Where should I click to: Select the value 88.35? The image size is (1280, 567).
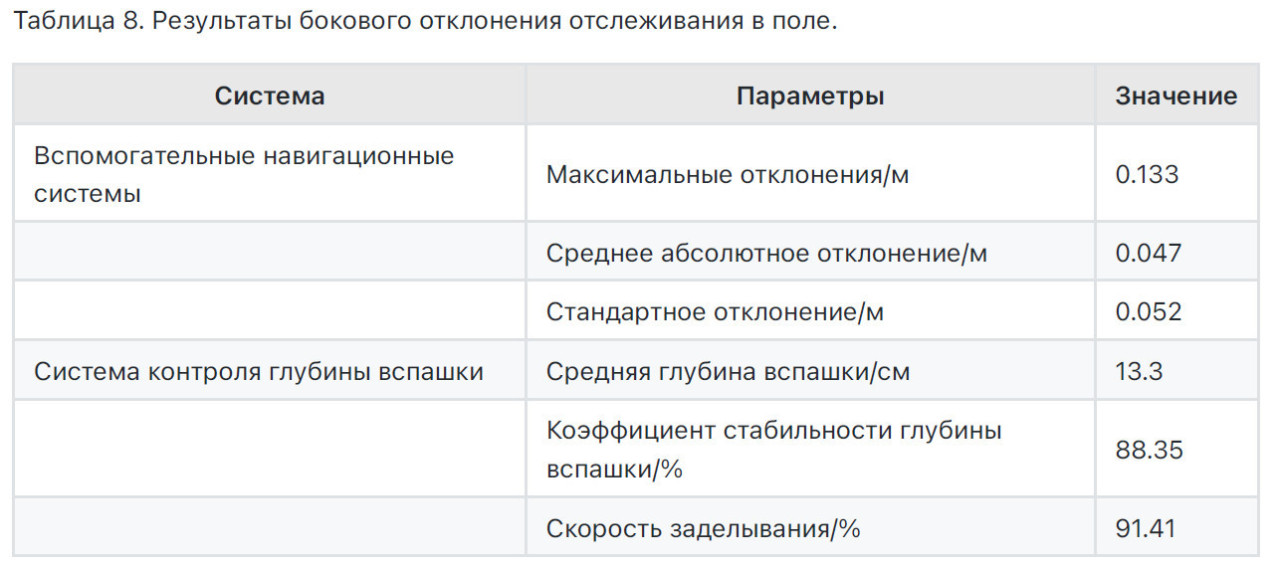(1149, 449)
